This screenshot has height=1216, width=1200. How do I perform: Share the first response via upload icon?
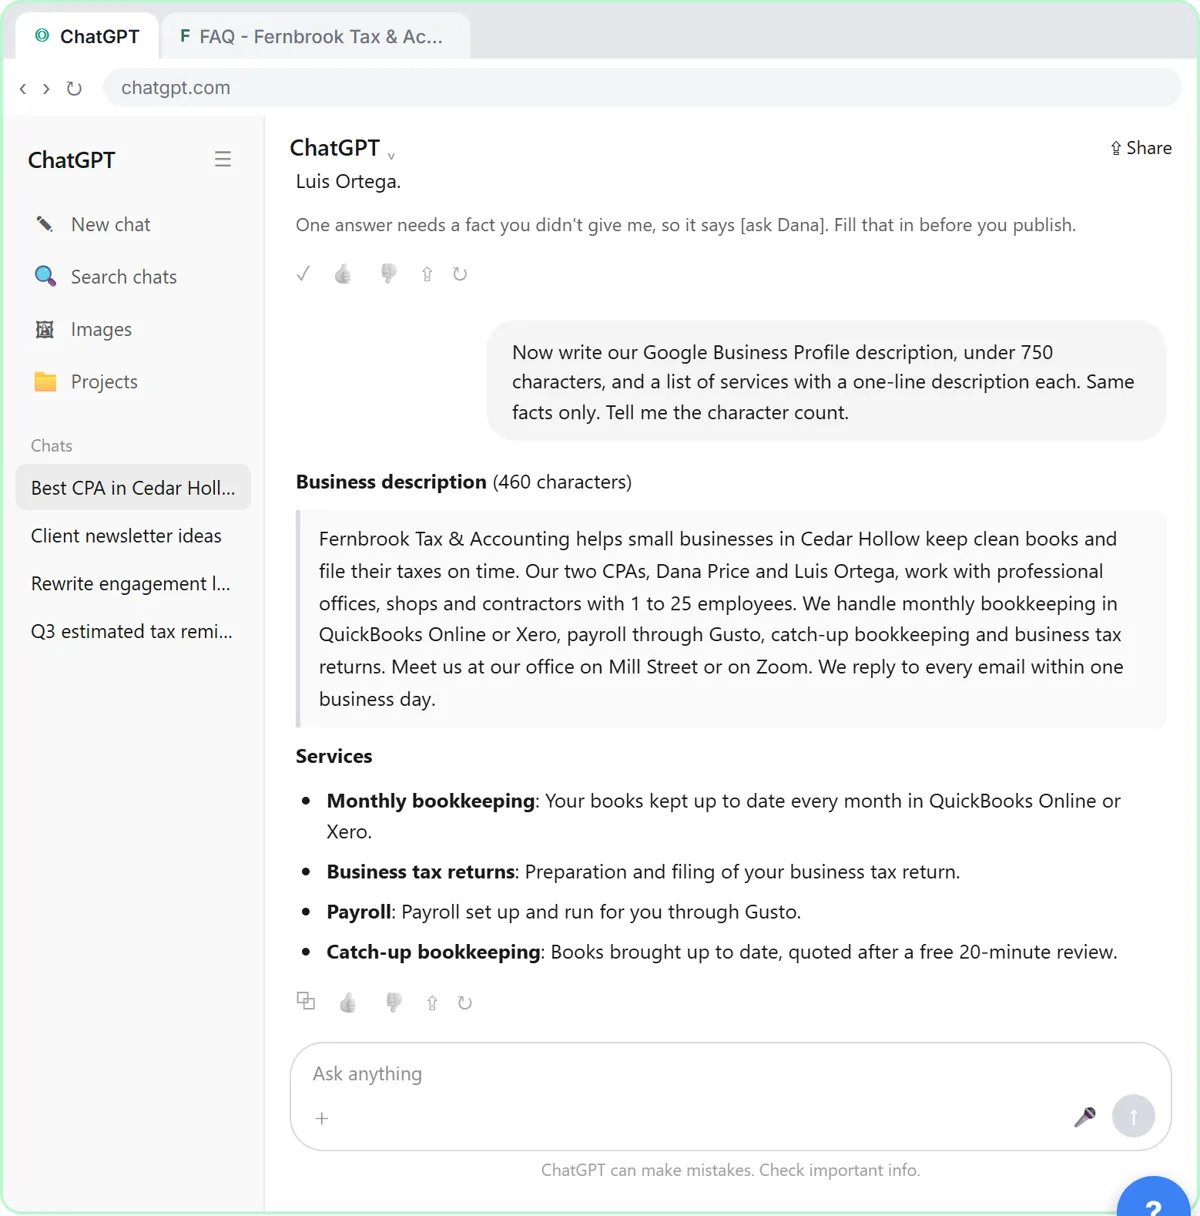pos(427,274)
